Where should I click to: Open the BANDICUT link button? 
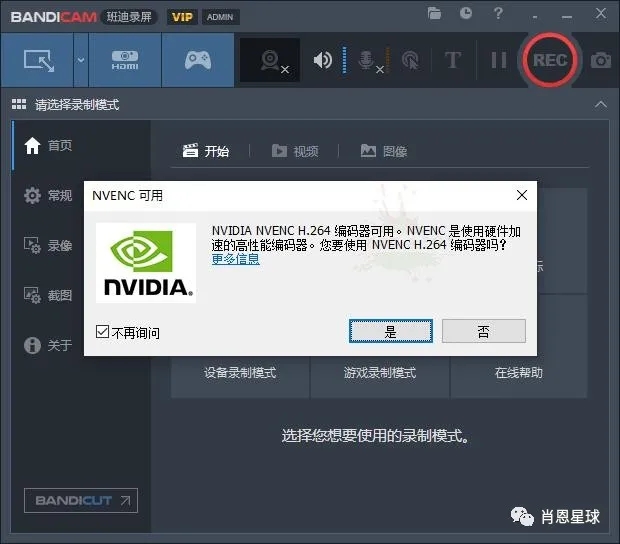pyautogui.click(x=81, y=501)
